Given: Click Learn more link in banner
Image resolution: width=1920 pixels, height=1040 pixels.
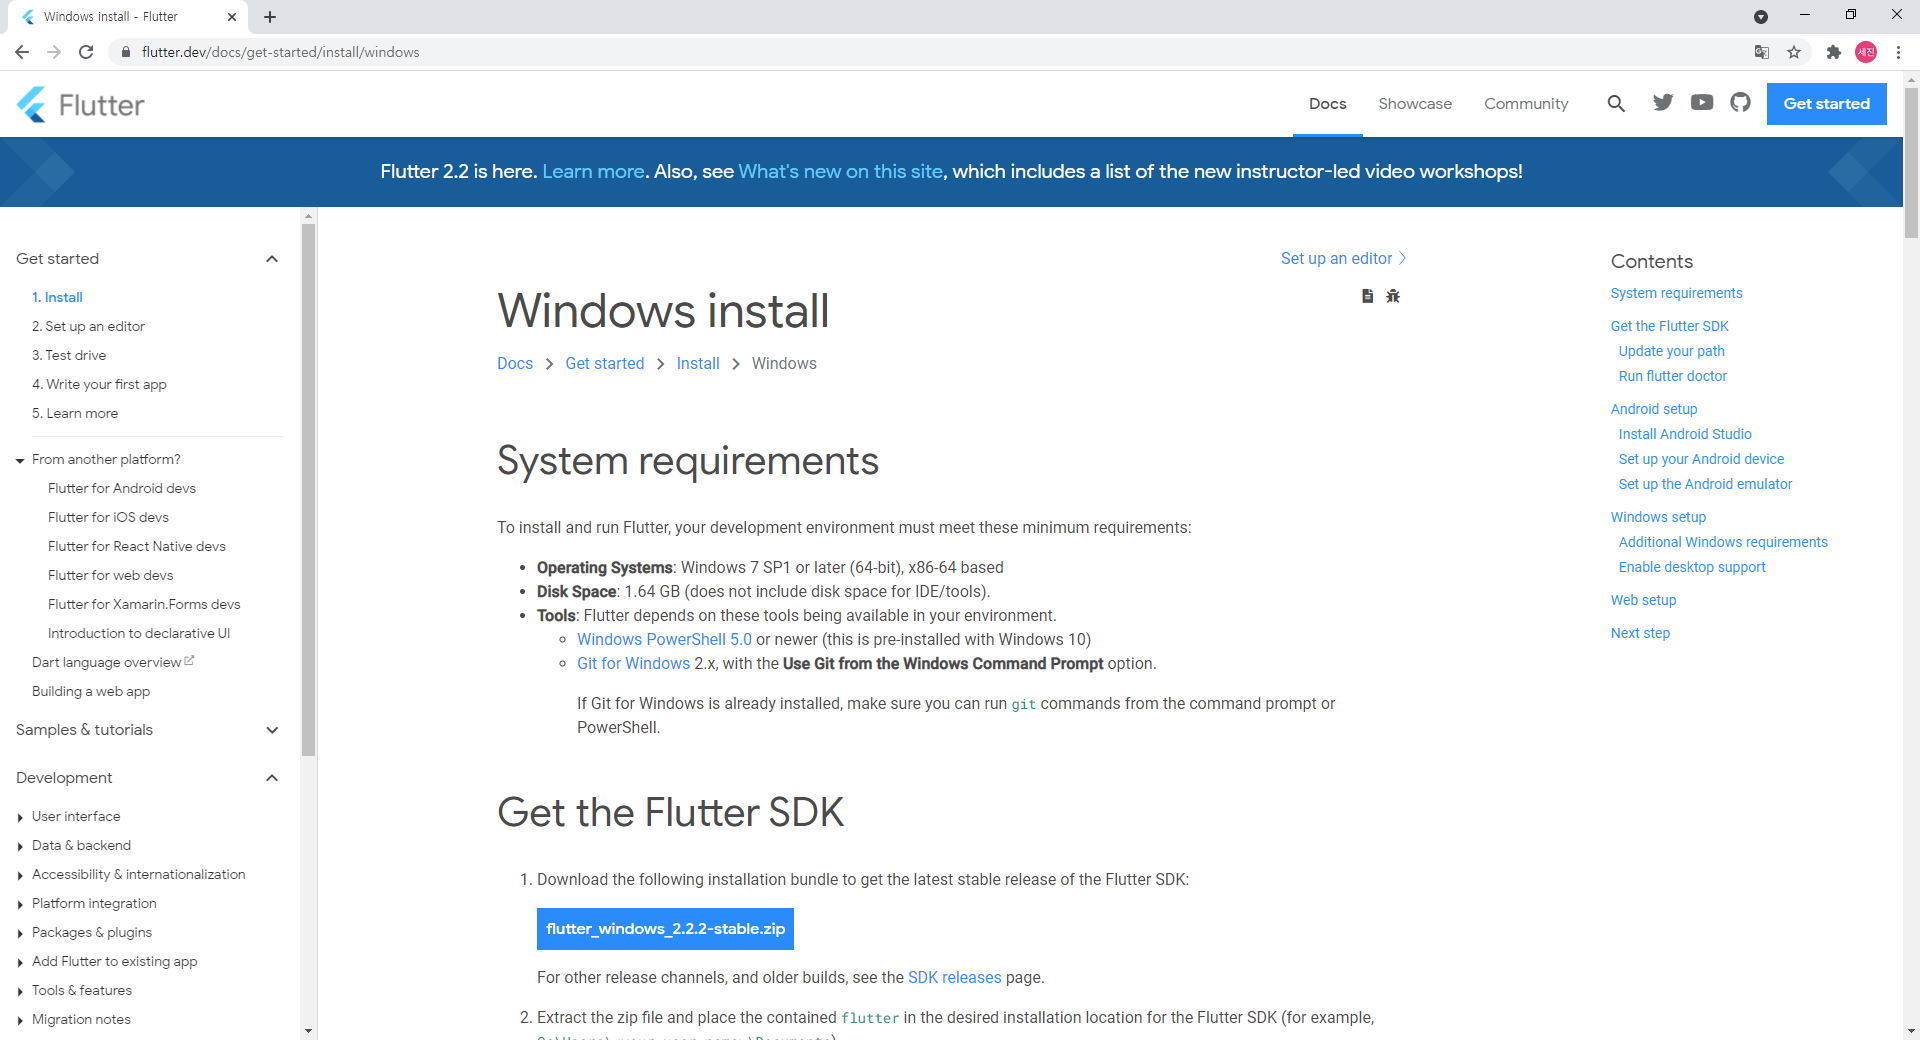Looking at the screenshot, I should 593,171.
